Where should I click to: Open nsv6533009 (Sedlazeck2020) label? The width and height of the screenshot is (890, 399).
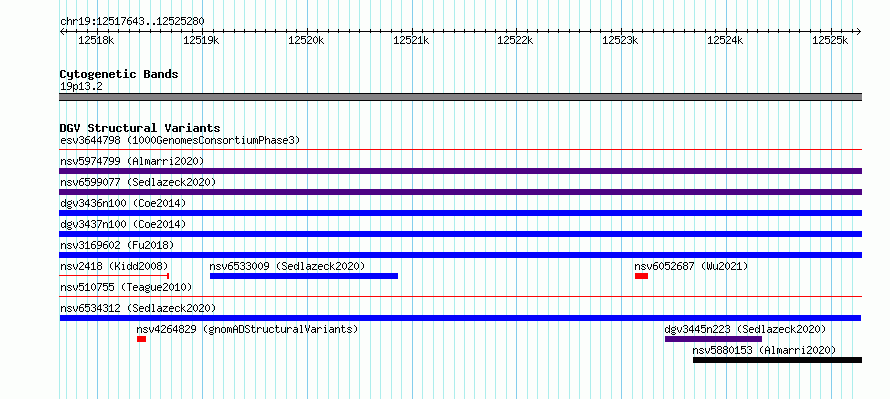click(287, 266)
